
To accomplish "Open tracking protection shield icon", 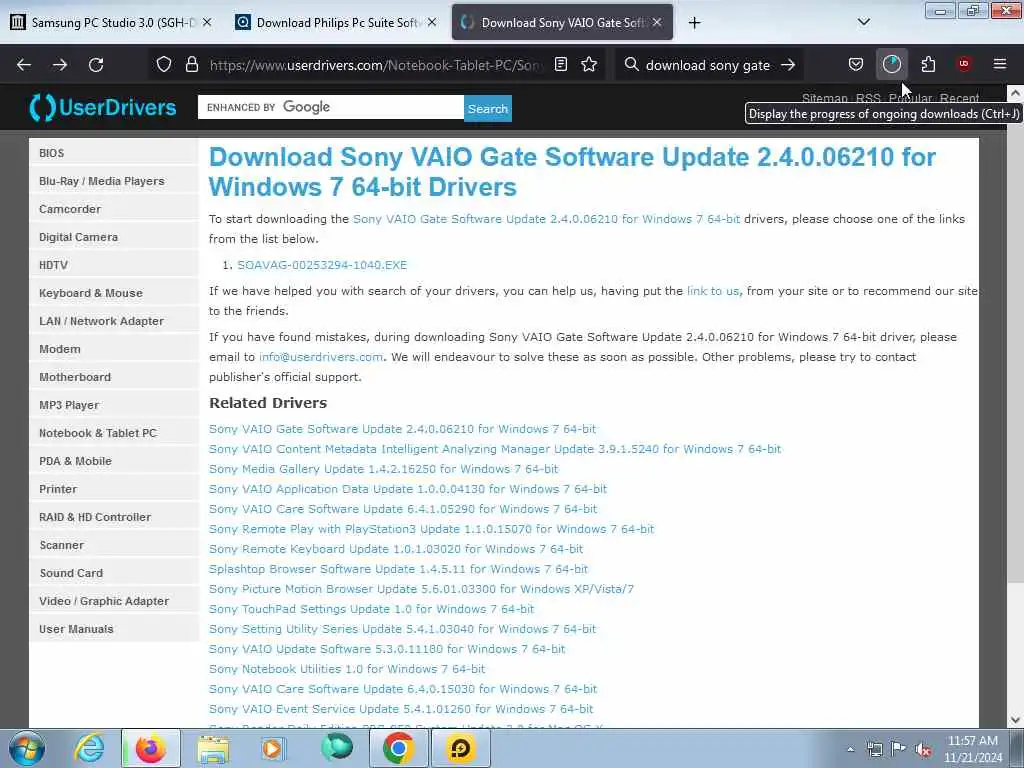I will 164,65.
